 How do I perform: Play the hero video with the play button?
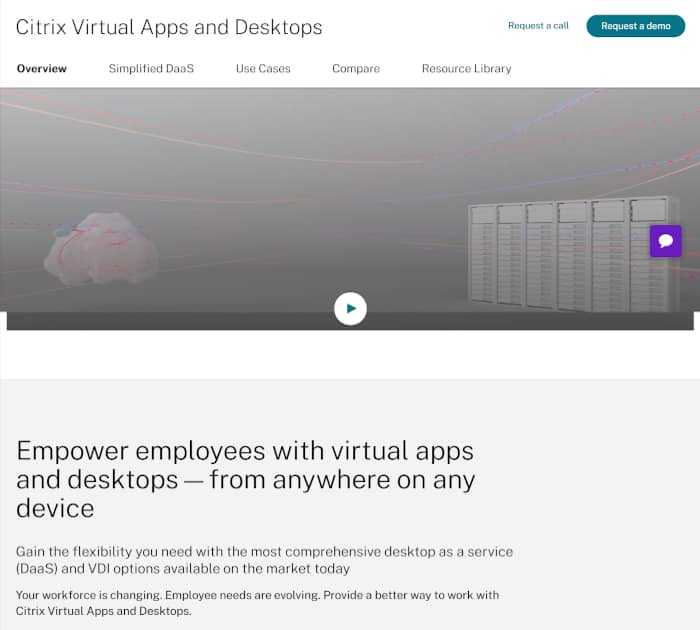tap(350, 309)
